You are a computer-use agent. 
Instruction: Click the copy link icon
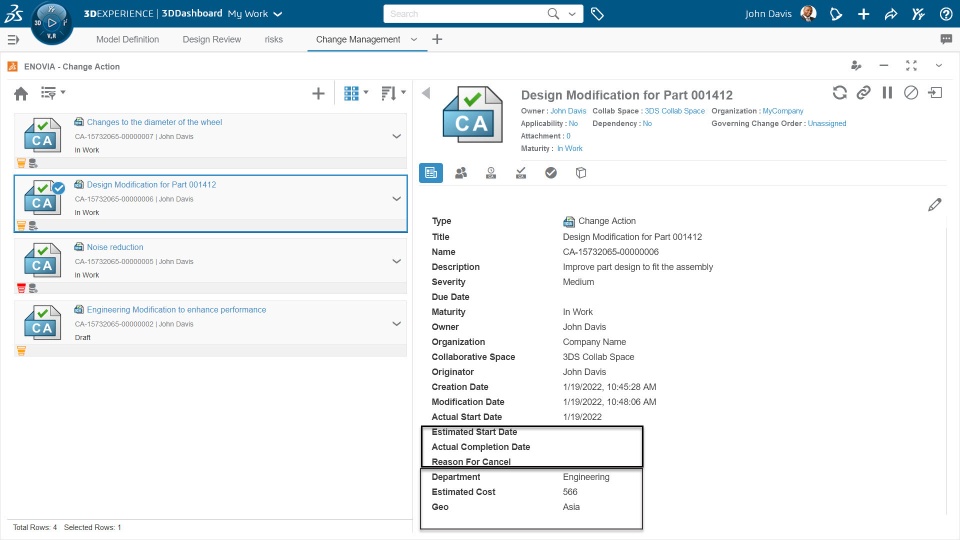(864, 93)
